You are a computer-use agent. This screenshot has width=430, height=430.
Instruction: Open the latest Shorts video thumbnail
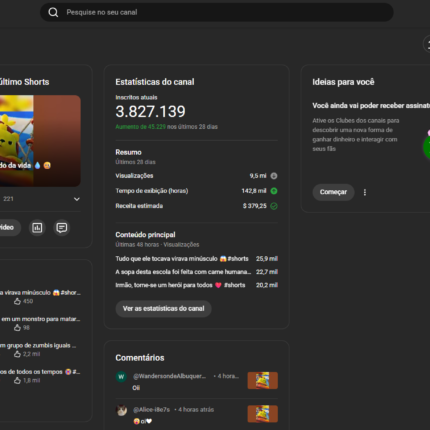(x=40, y=141)
